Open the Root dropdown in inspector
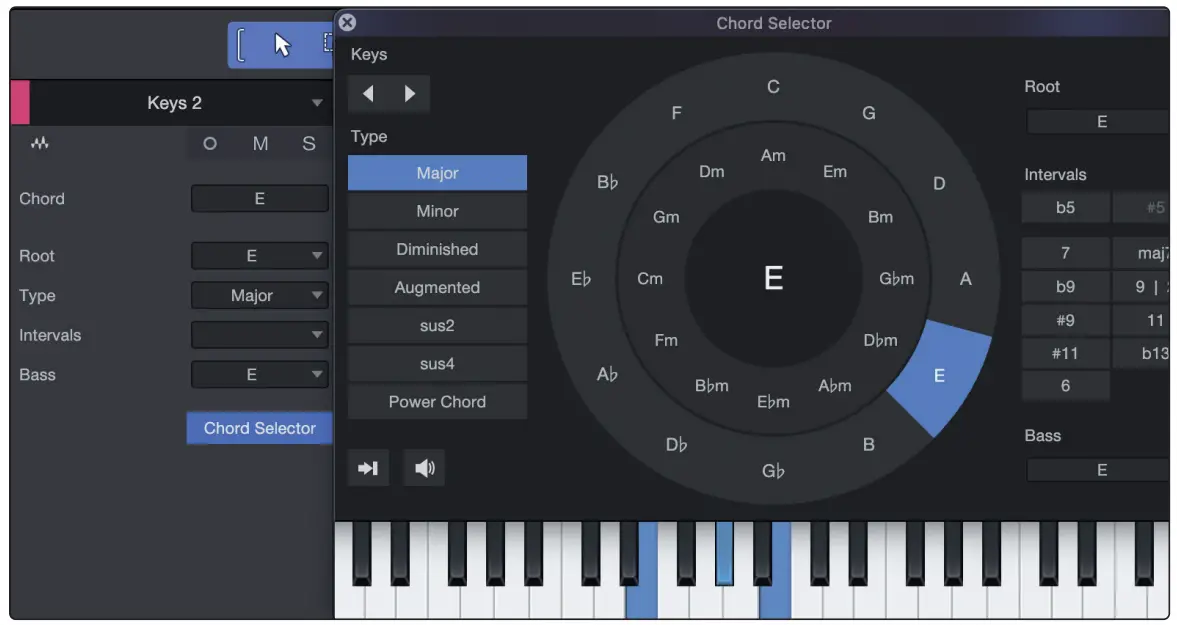The image size is (1177, 625). pos(260,256)
